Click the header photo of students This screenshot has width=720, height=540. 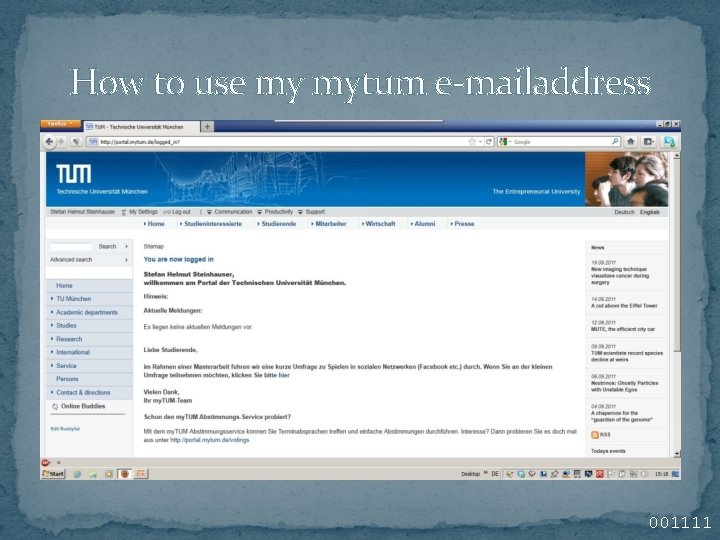(626, 179)
